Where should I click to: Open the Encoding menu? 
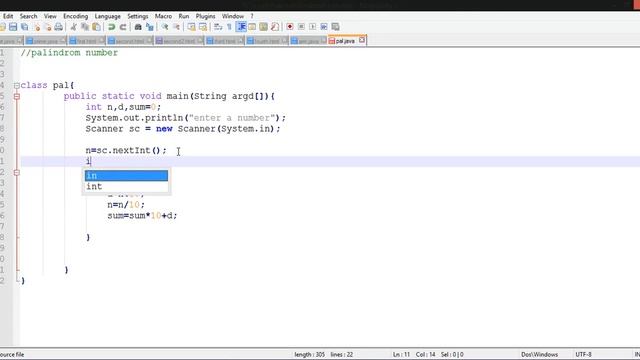pos(76,16)
